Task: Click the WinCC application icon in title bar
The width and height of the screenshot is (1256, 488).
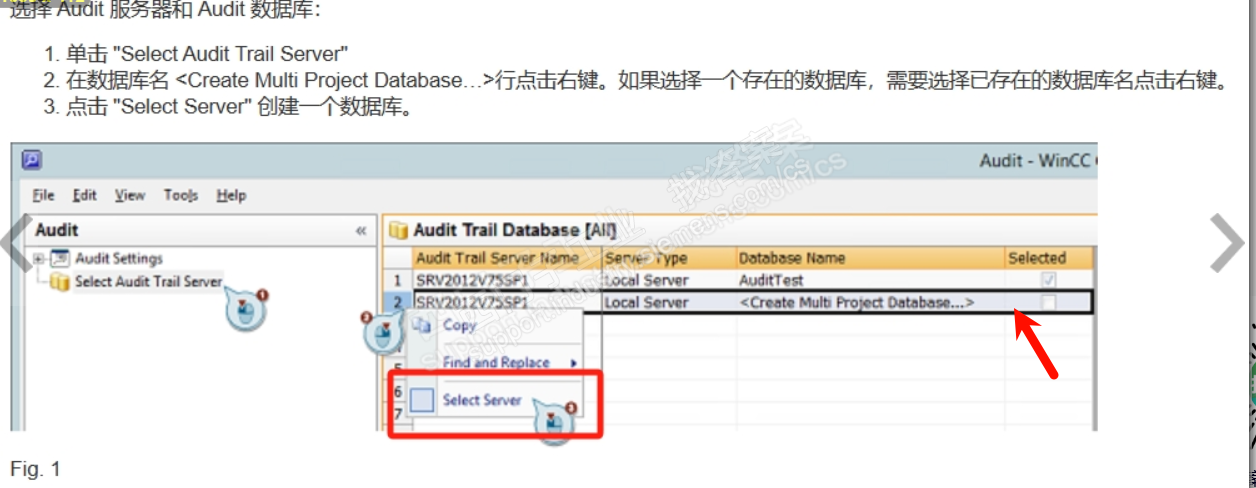Action: pyautogui.click(x=30, y=160)
